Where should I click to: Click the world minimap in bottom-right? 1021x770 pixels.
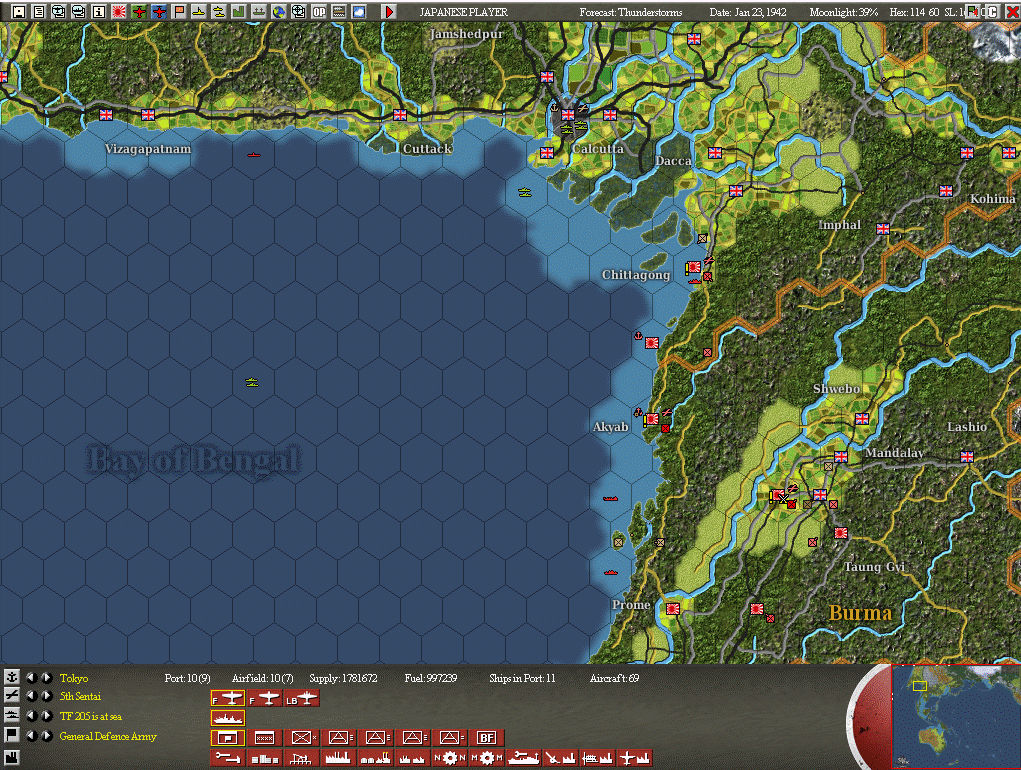[x=956, y=716]
